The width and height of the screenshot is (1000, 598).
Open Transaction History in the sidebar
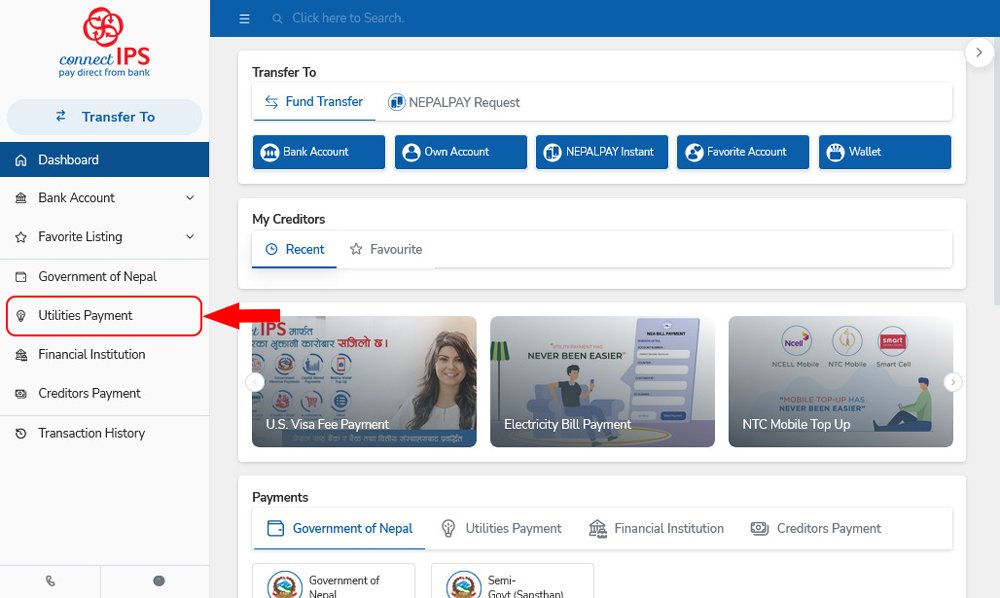(105, 434)
